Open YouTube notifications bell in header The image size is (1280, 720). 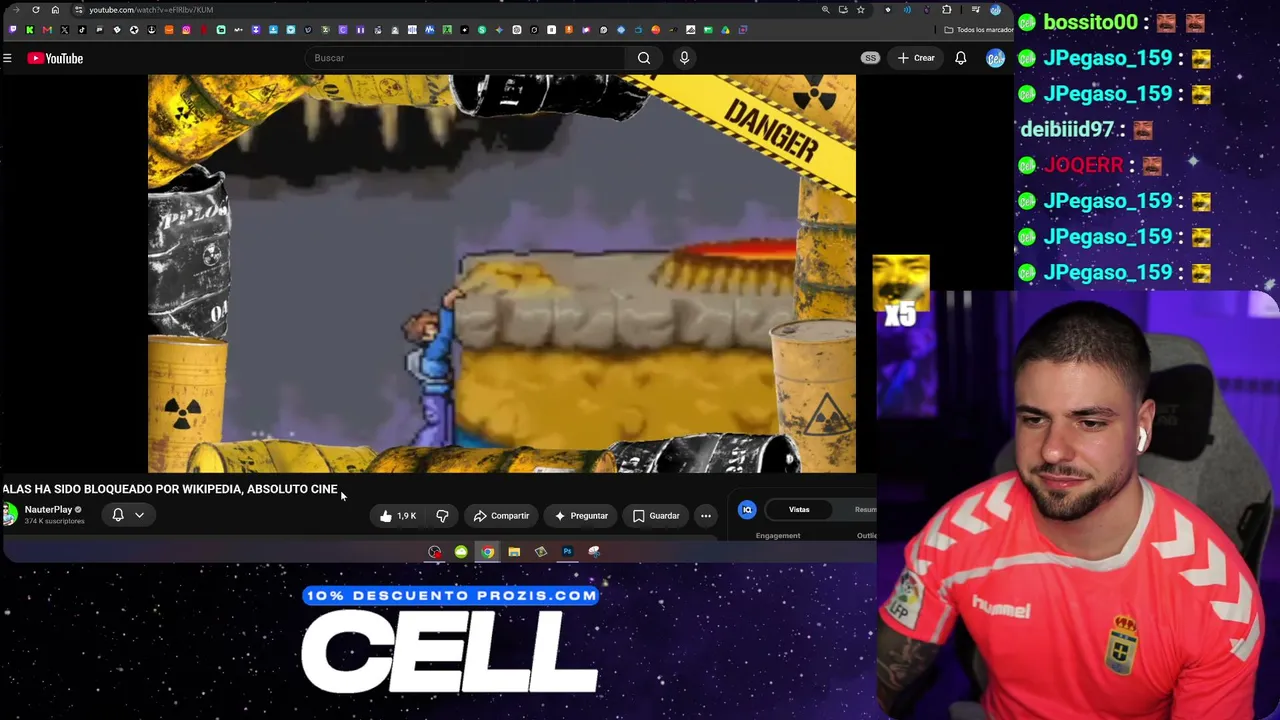pos(960,58)
